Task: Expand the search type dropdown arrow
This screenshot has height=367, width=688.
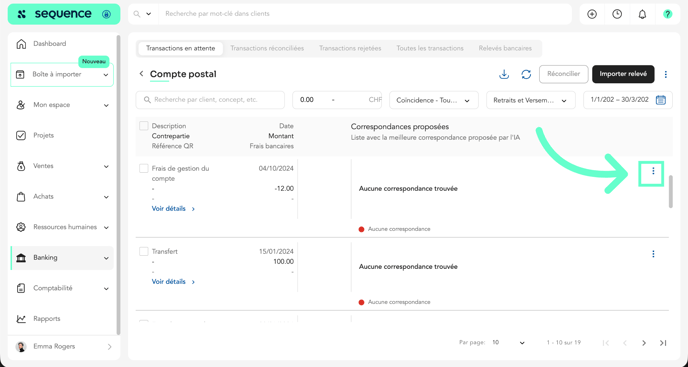Action: click(149, 14)
